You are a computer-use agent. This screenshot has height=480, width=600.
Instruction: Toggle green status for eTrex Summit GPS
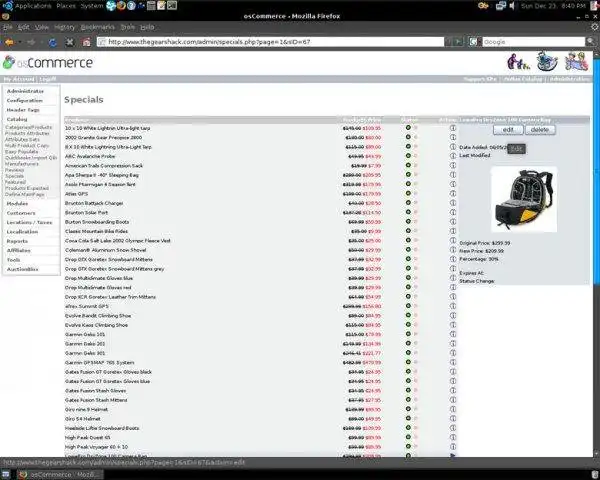(x=408, y=306)
